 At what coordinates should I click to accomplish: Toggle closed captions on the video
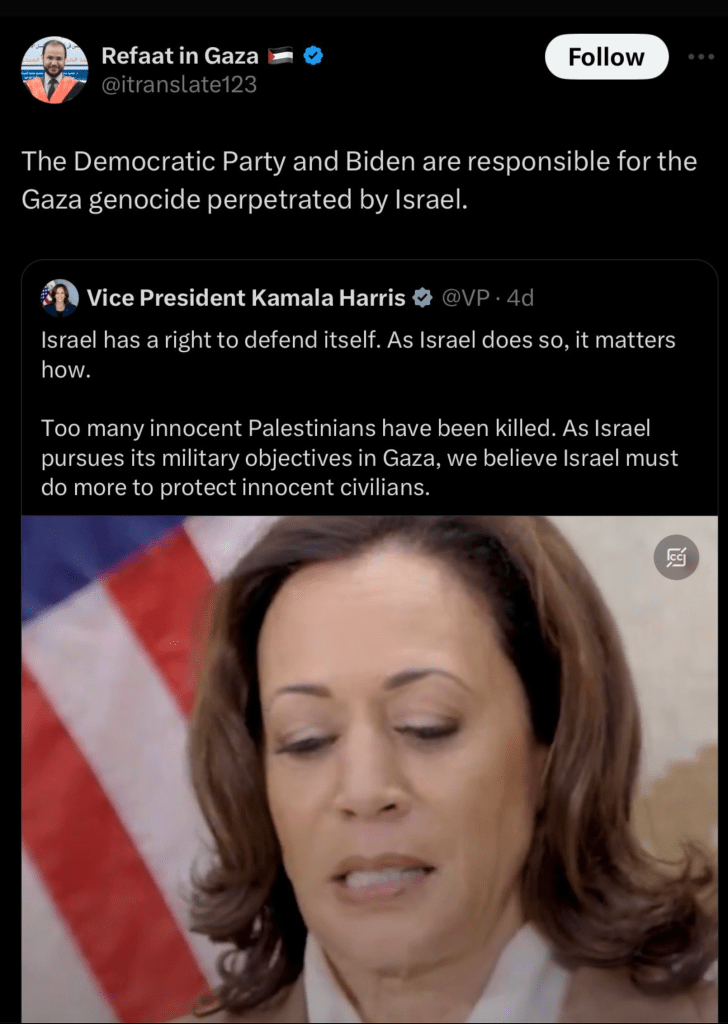click(676, 557)
